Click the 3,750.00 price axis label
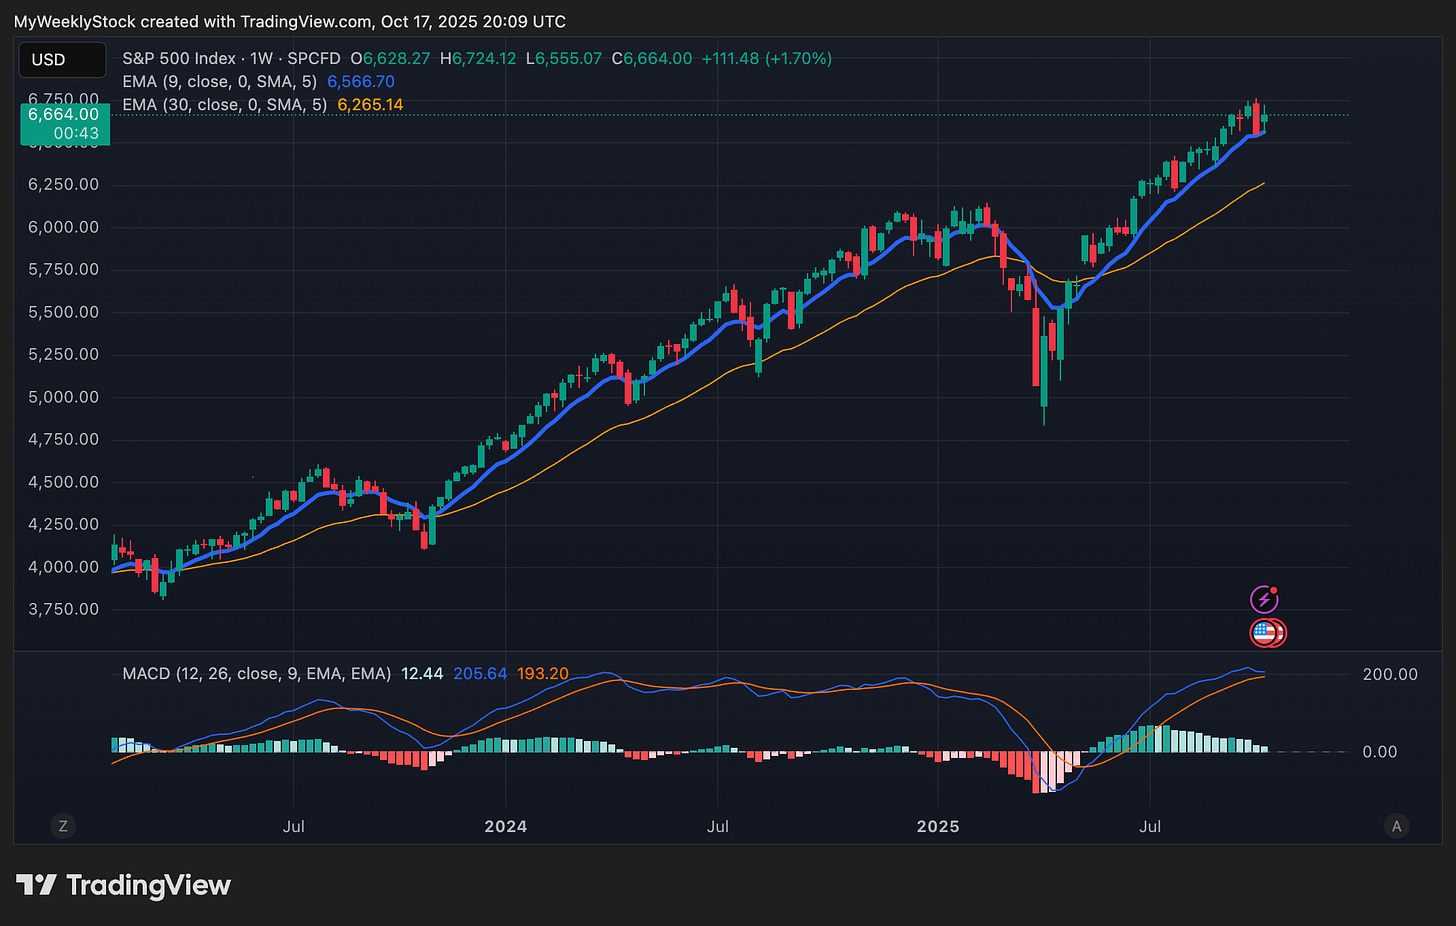1456x926 pixels. click(63, 609)
